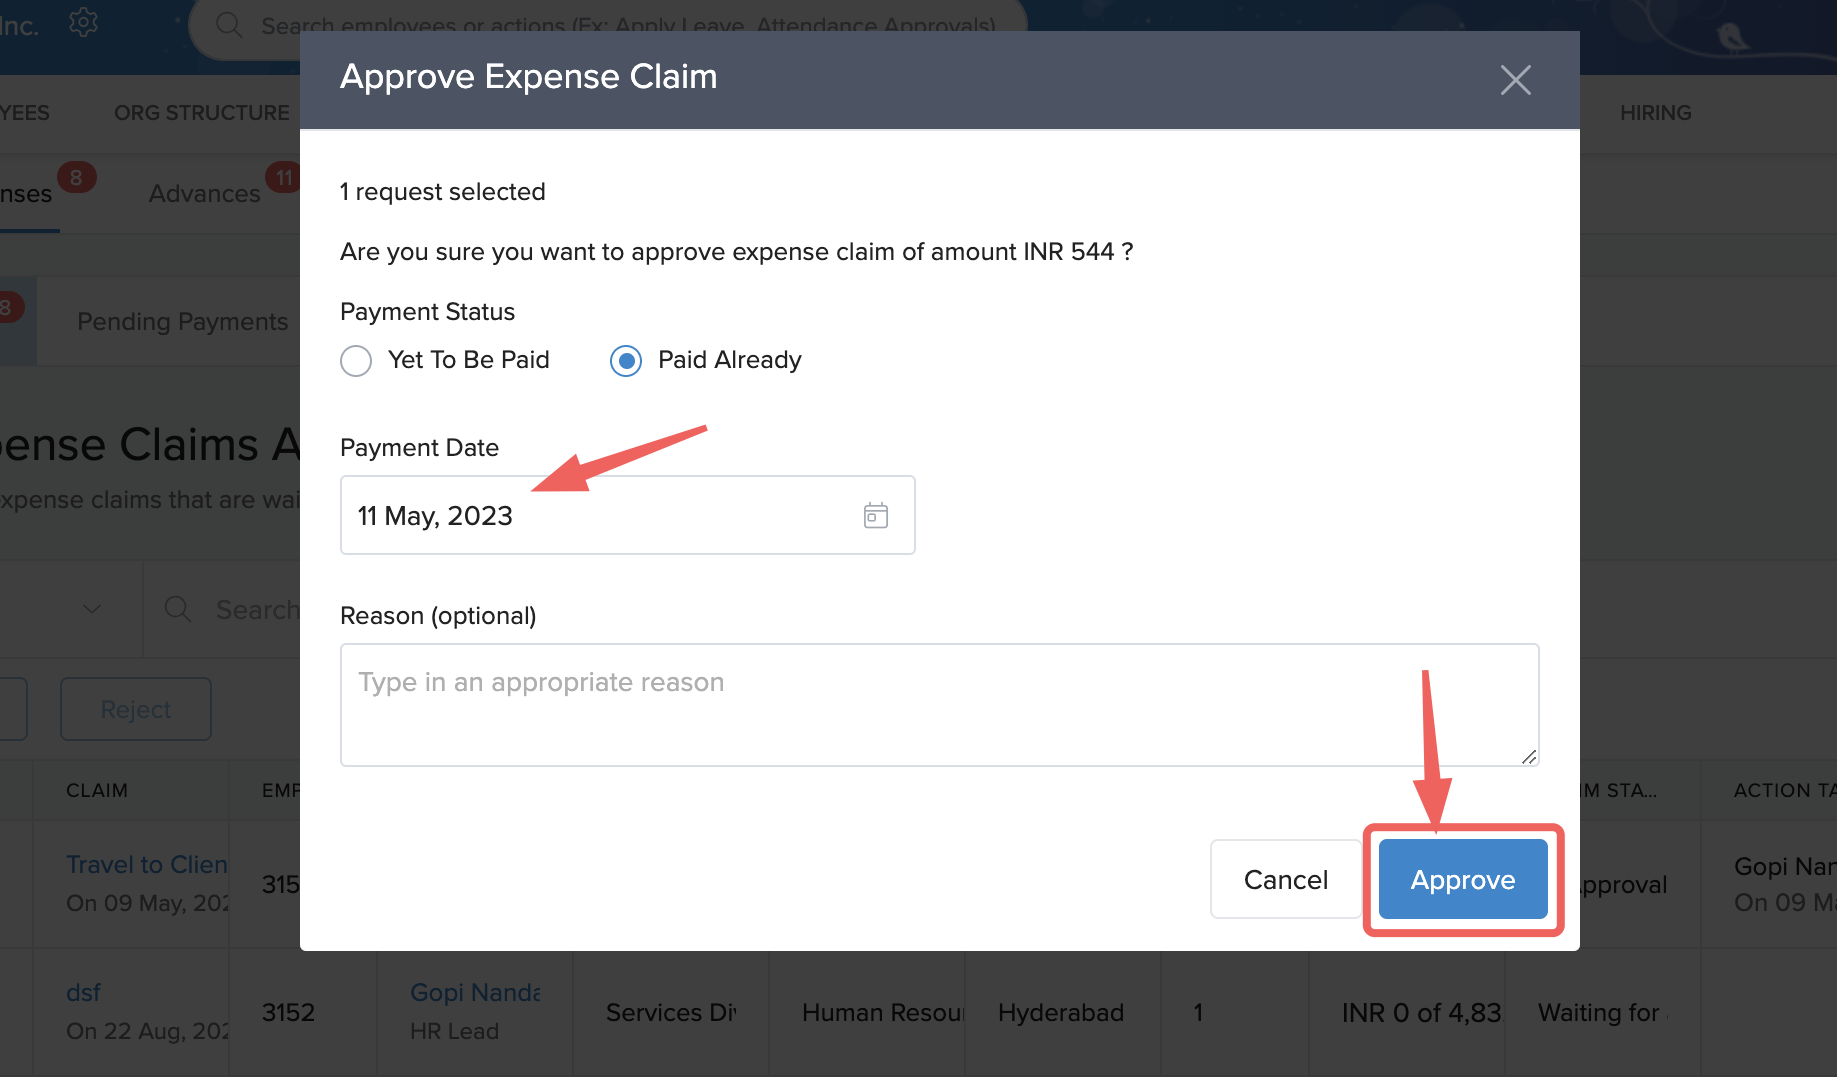Open the HIRING menu
1837x1077 pixels.
coord(1655,113)
